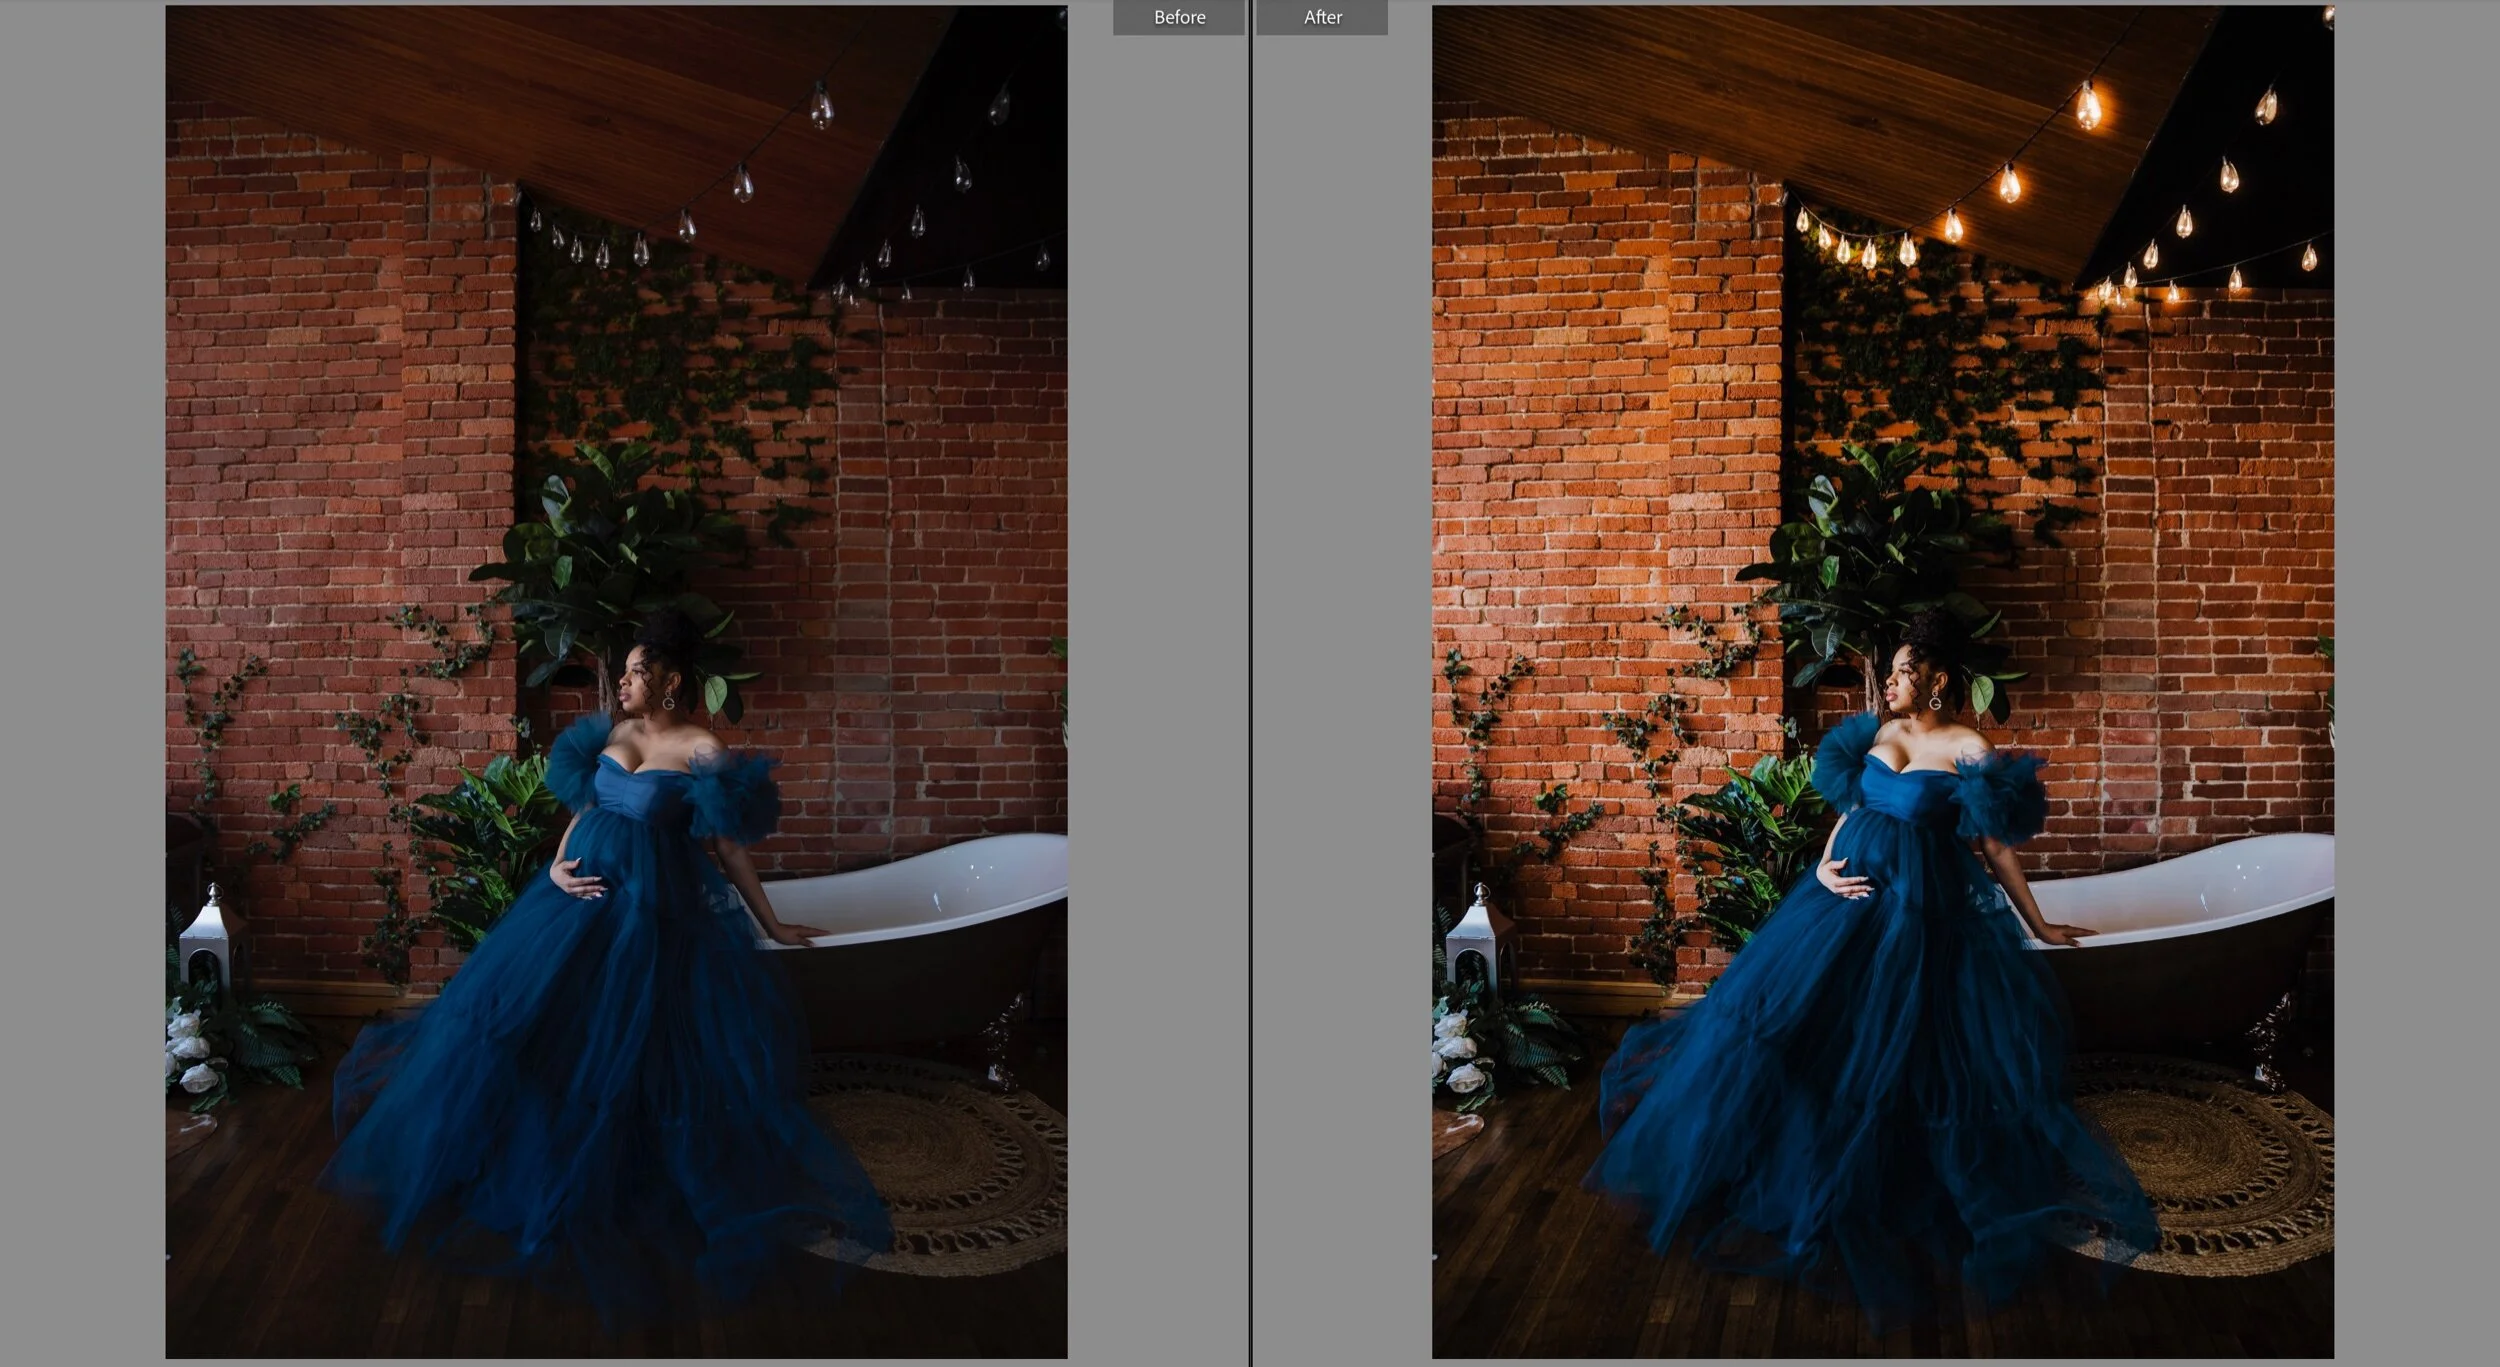Click the hand on belly in After photo
2500x1367 pixels.
1843,880
